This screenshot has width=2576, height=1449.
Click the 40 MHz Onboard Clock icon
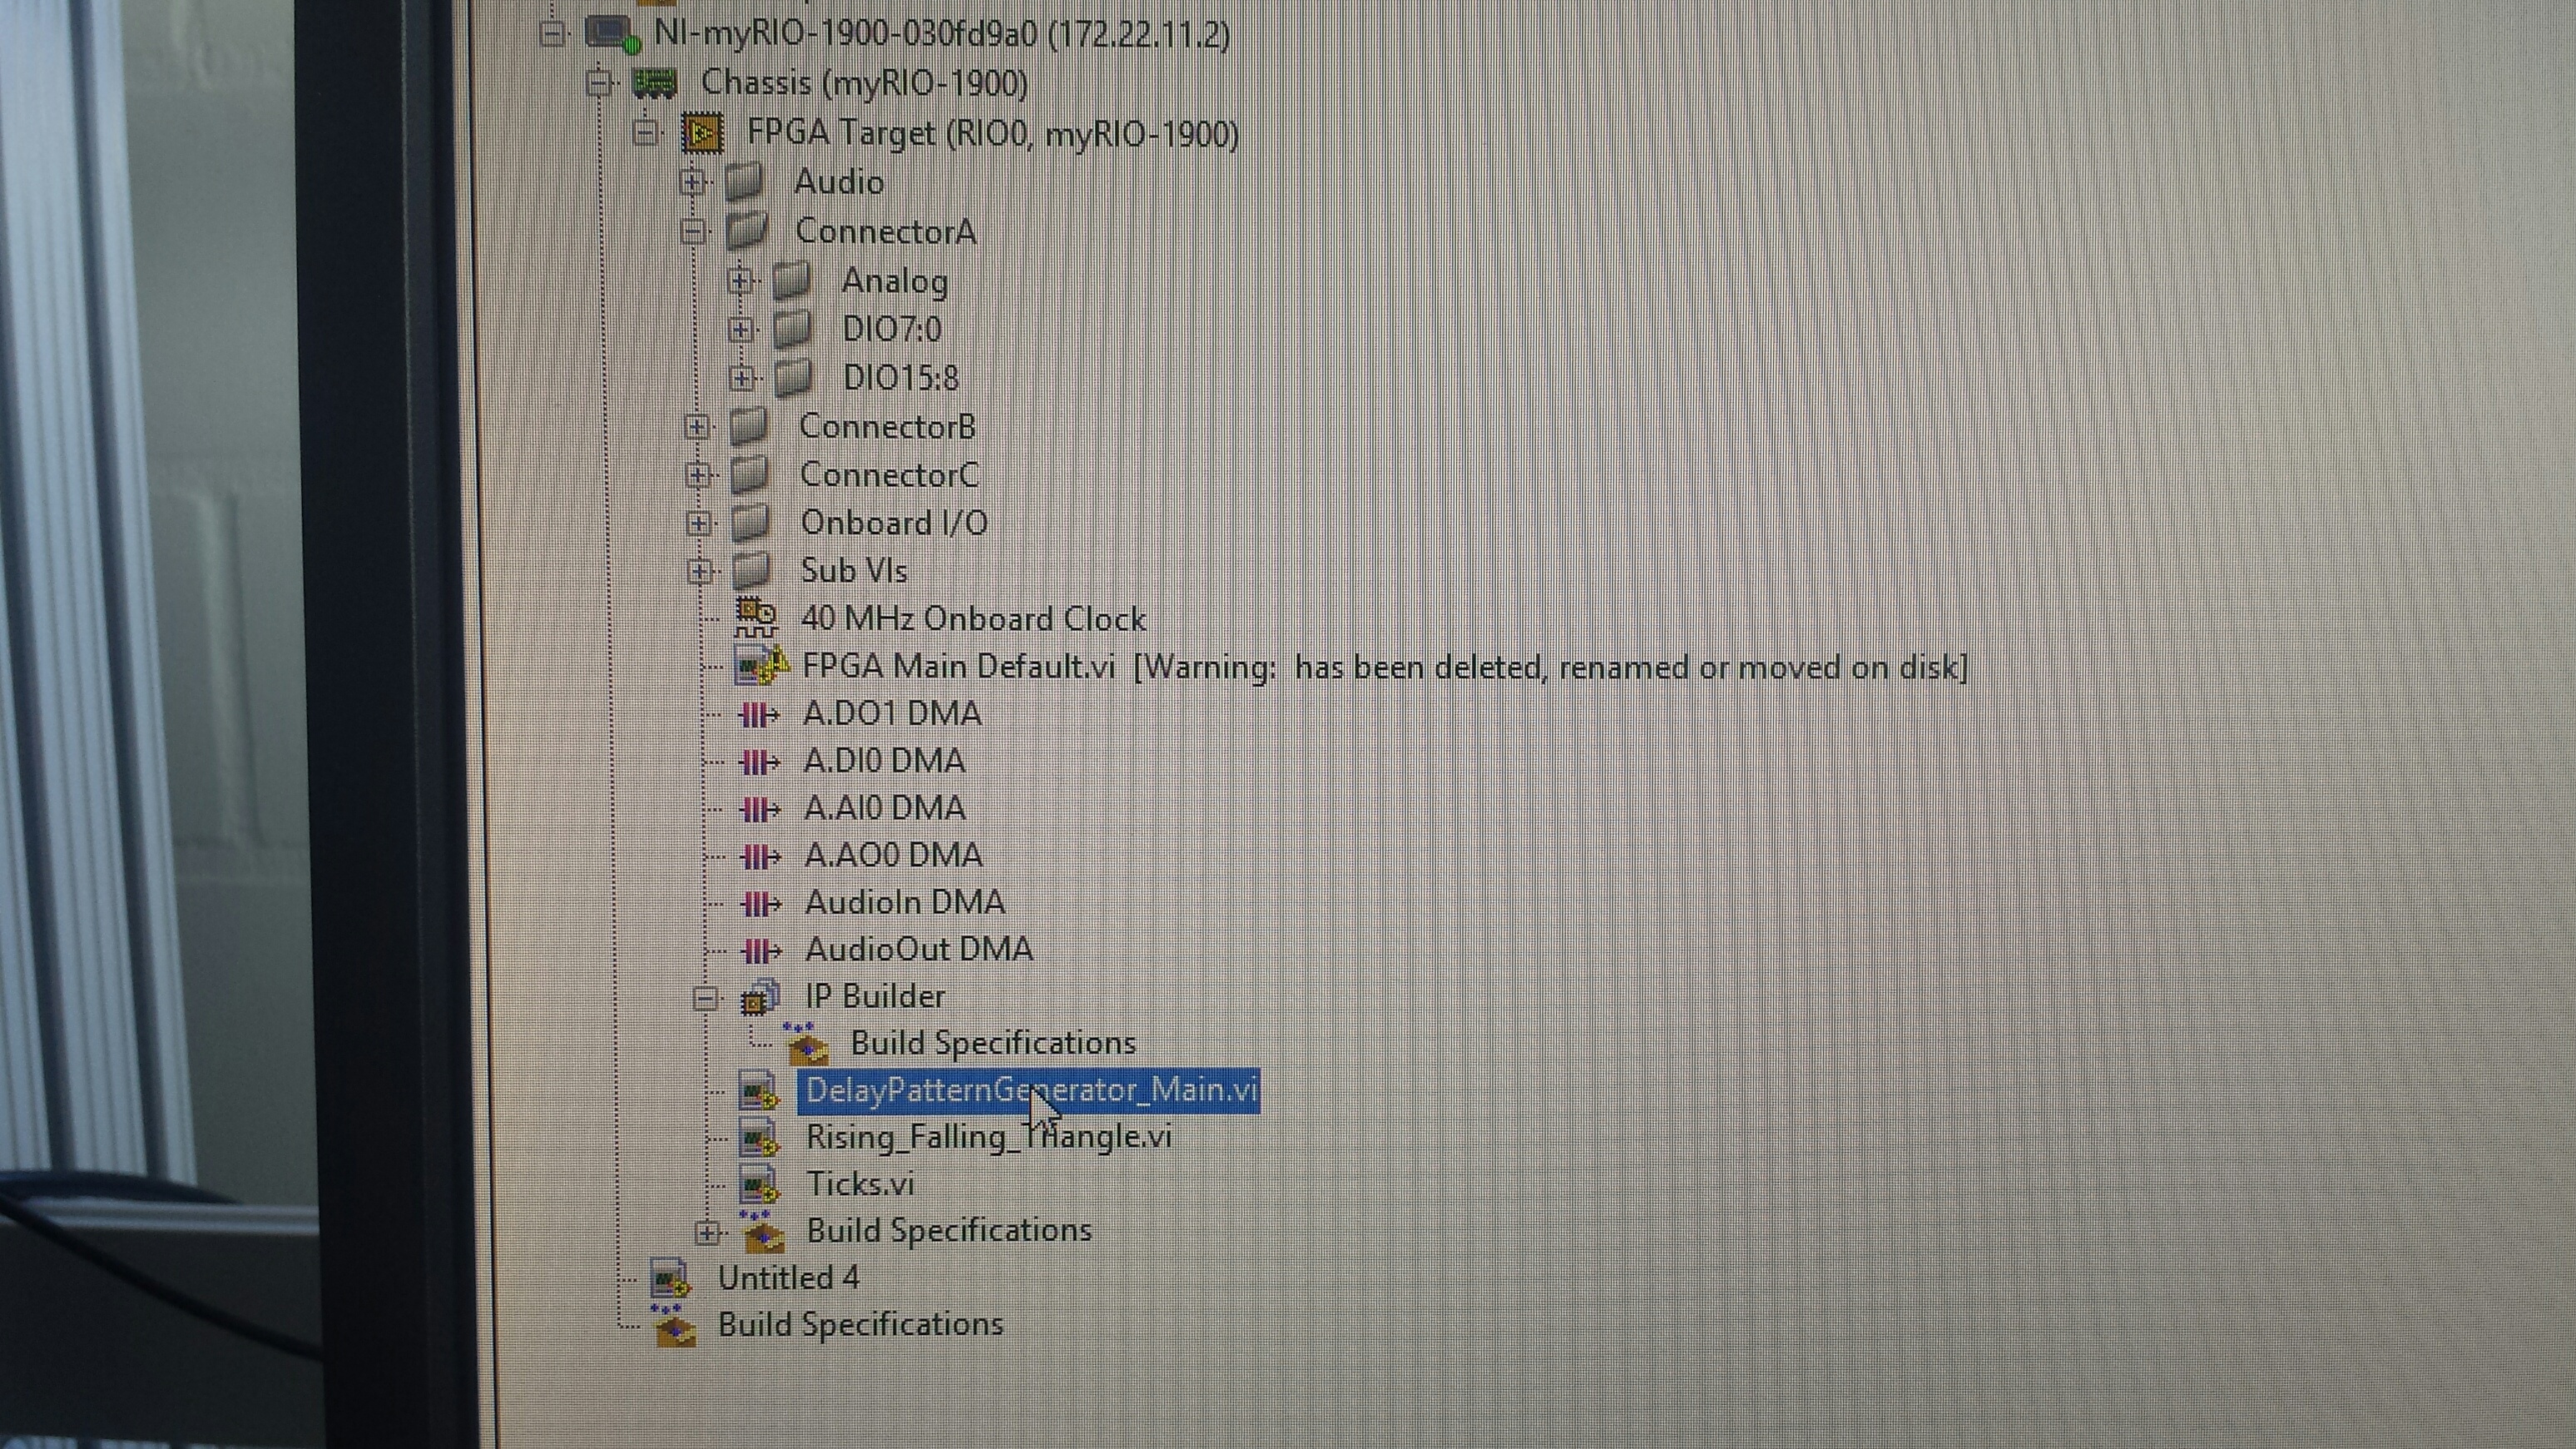756,618
